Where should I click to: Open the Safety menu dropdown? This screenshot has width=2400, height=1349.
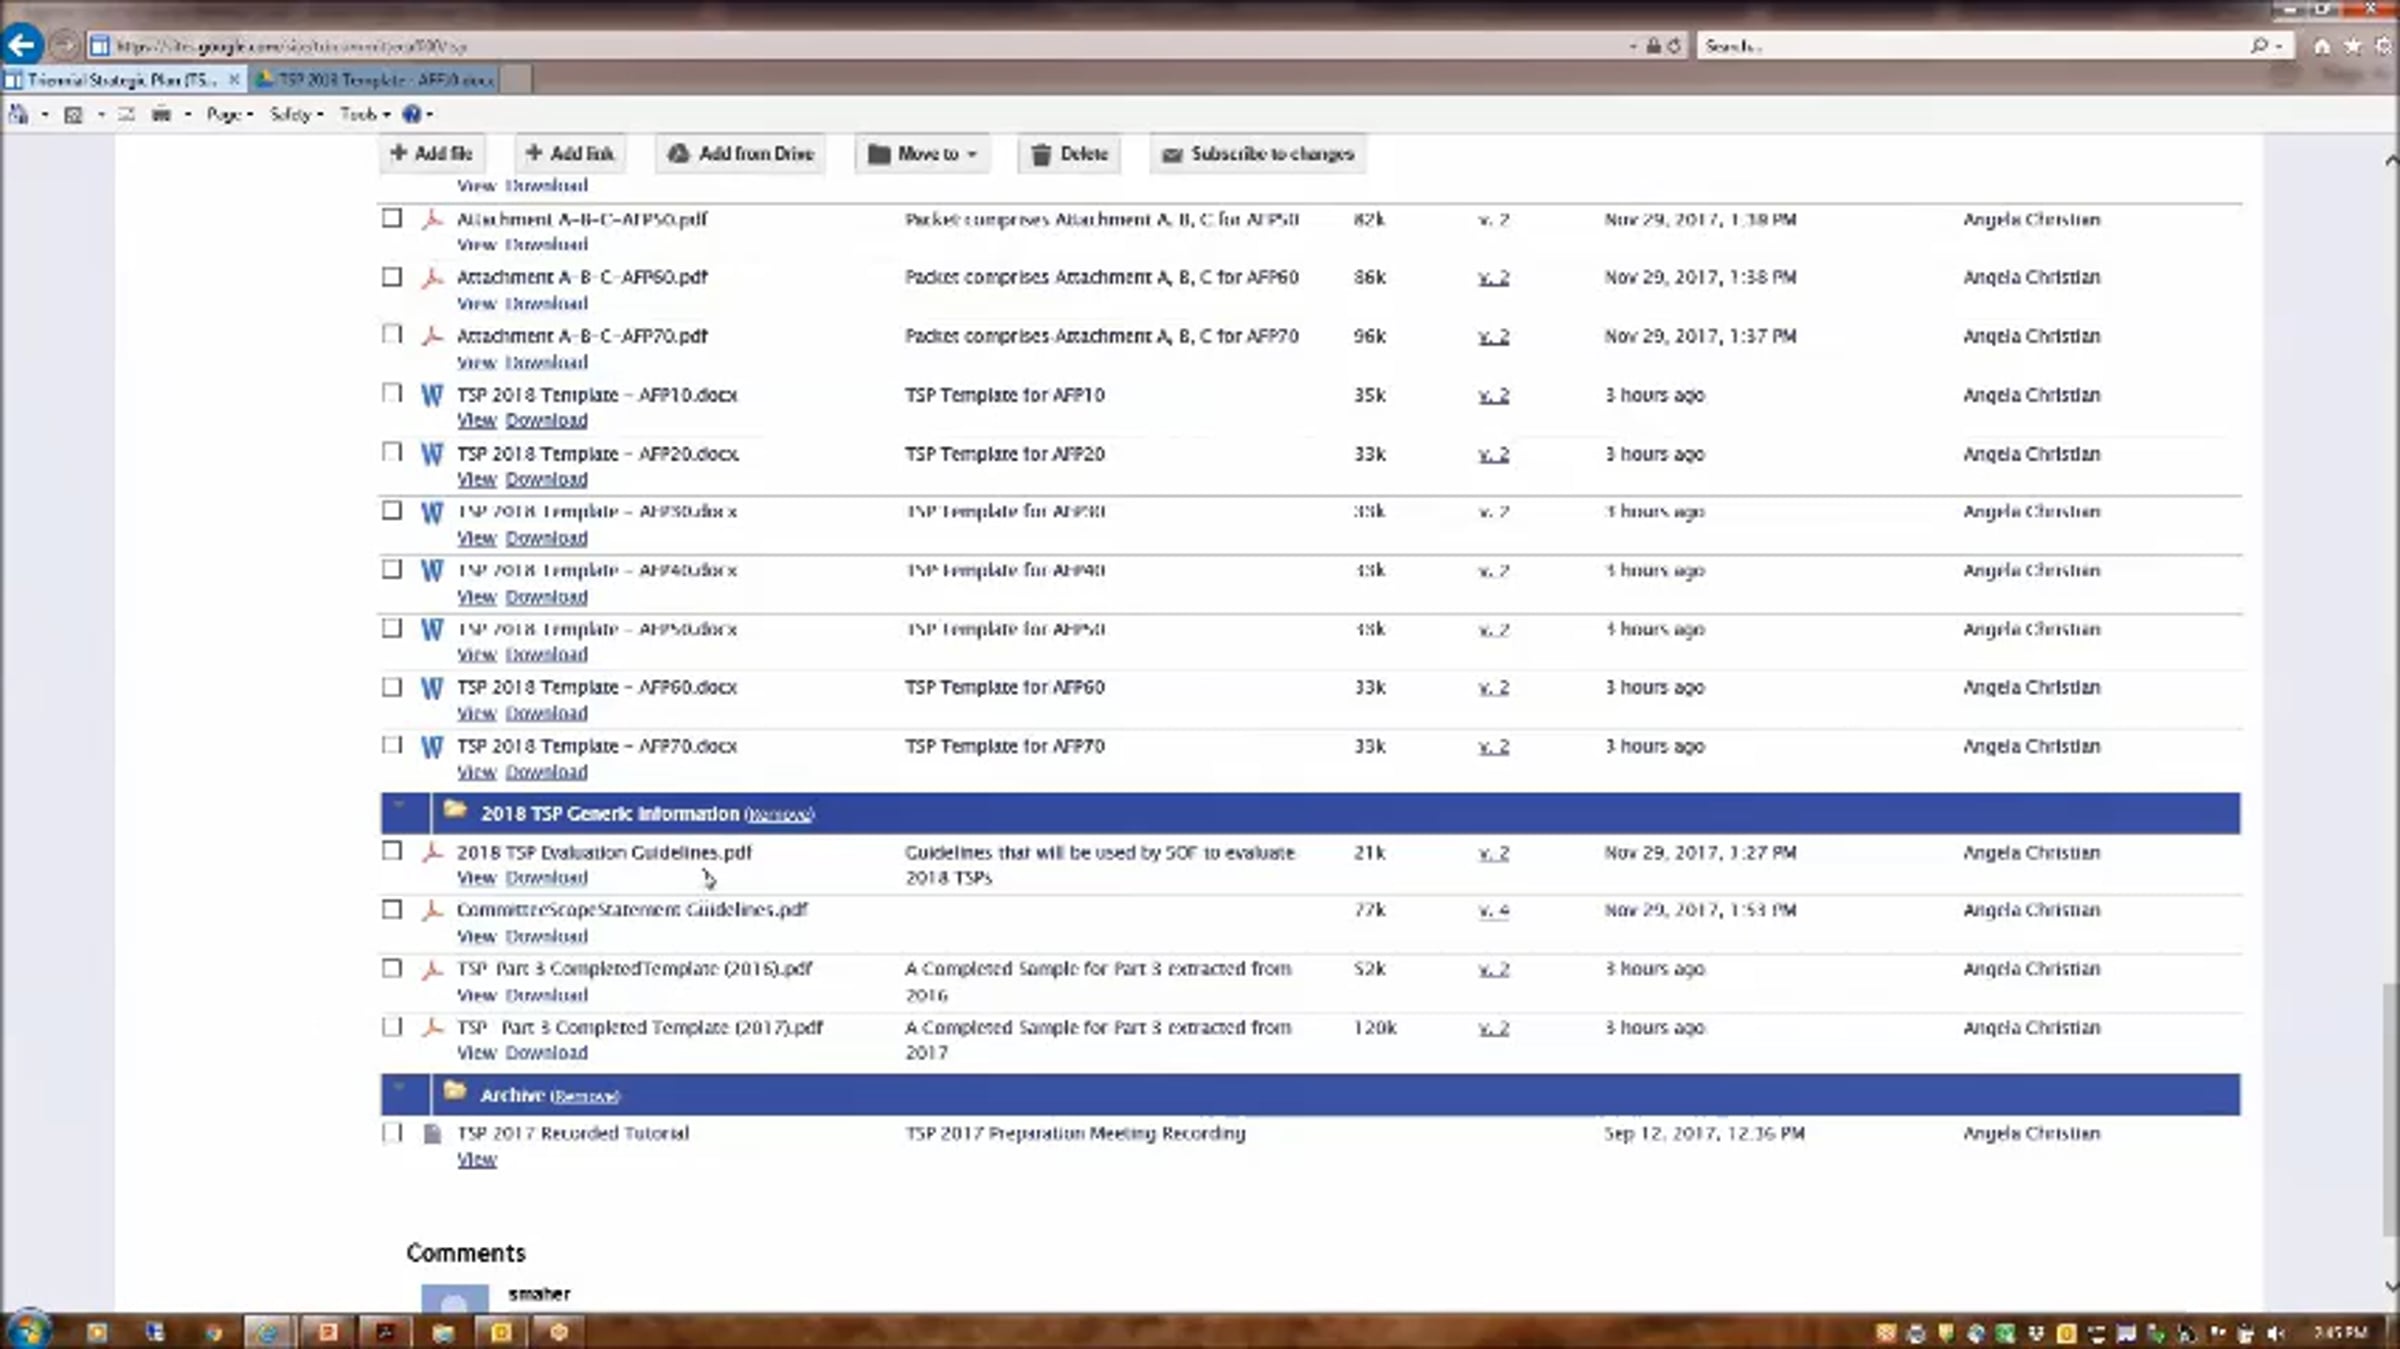click(296, 114)
